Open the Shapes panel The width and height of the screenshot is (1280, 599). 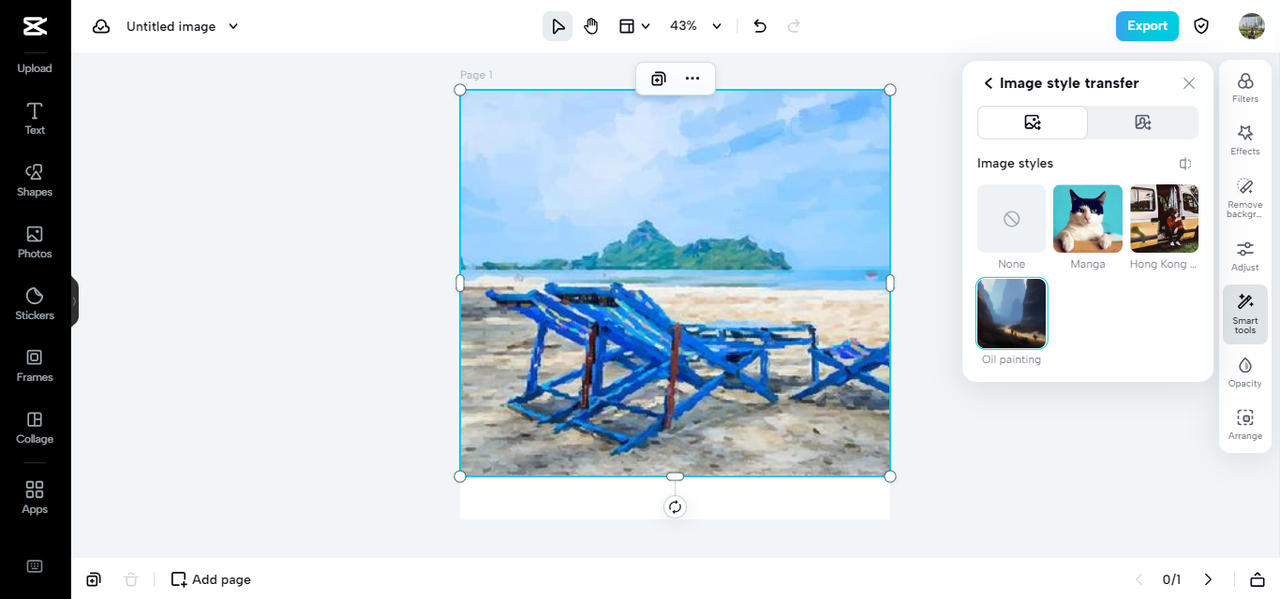(35, 180)
